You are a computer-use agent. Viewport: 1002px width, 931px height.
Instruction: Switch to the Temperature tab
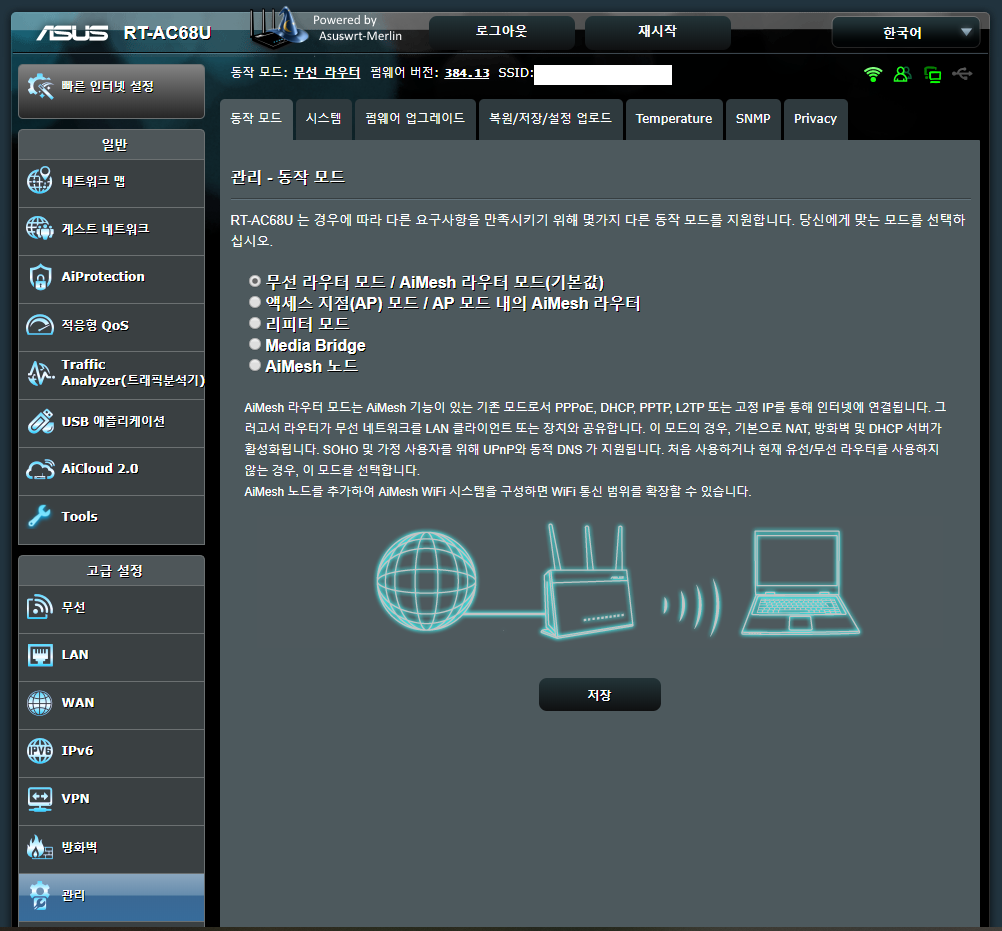[x=674, y=119]
